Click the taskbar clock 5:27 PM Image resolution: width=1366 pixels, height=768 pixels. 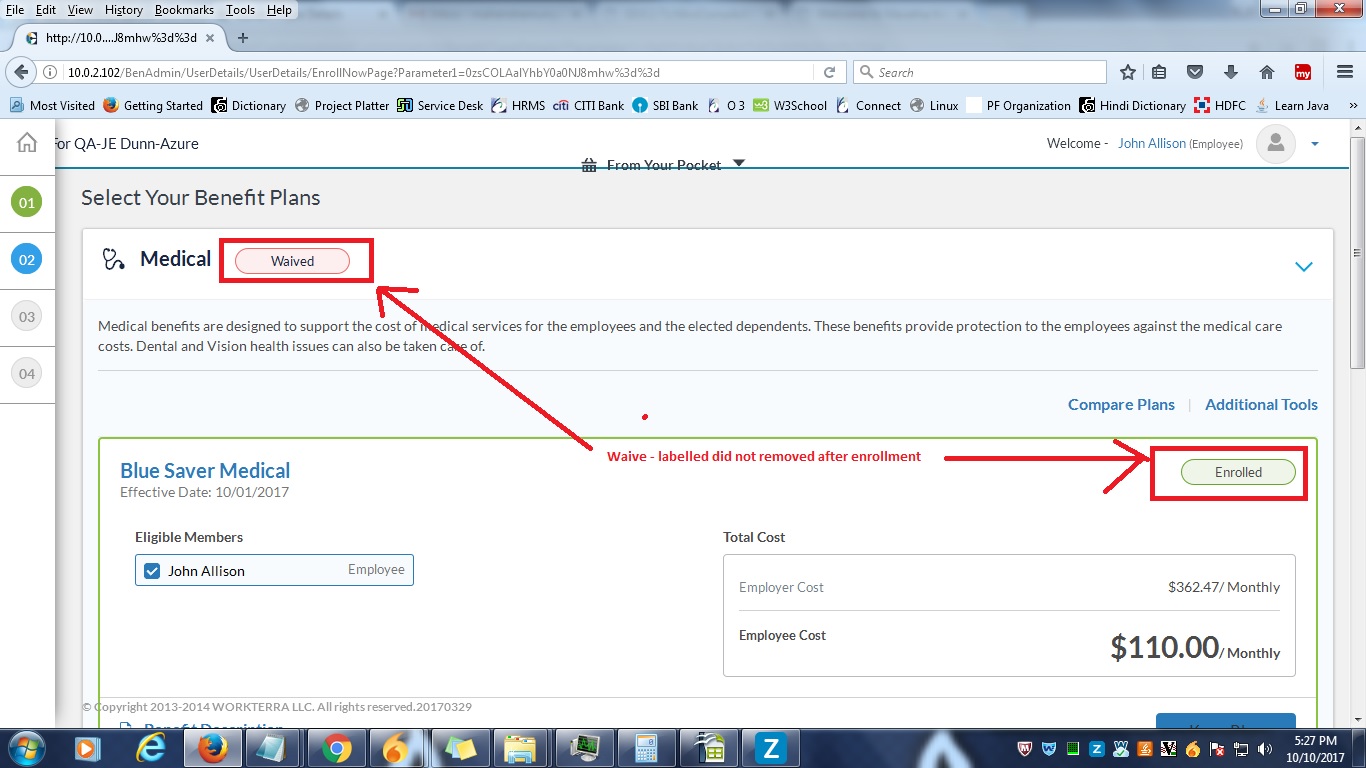(x=1315, y=741)
